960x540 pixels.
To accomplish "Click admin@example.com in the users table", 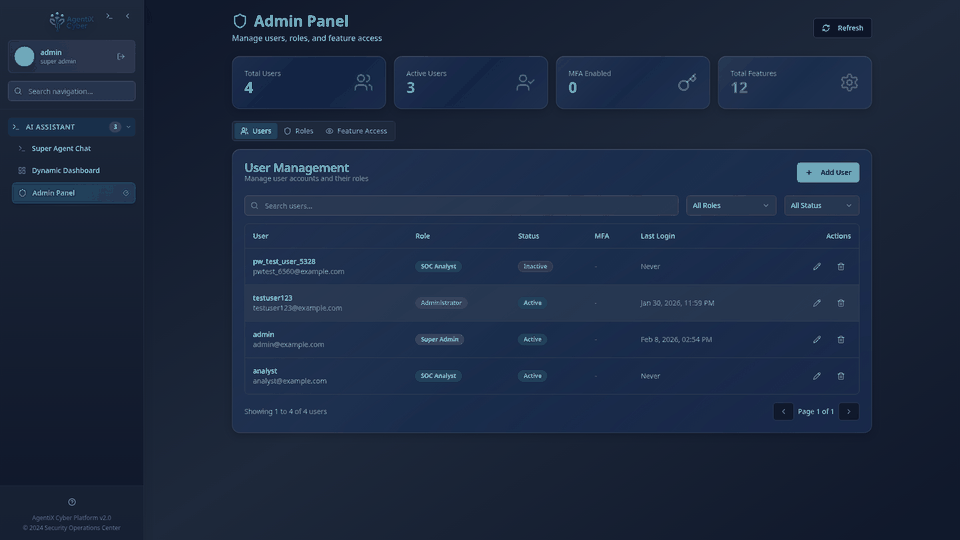I will 288,345.
